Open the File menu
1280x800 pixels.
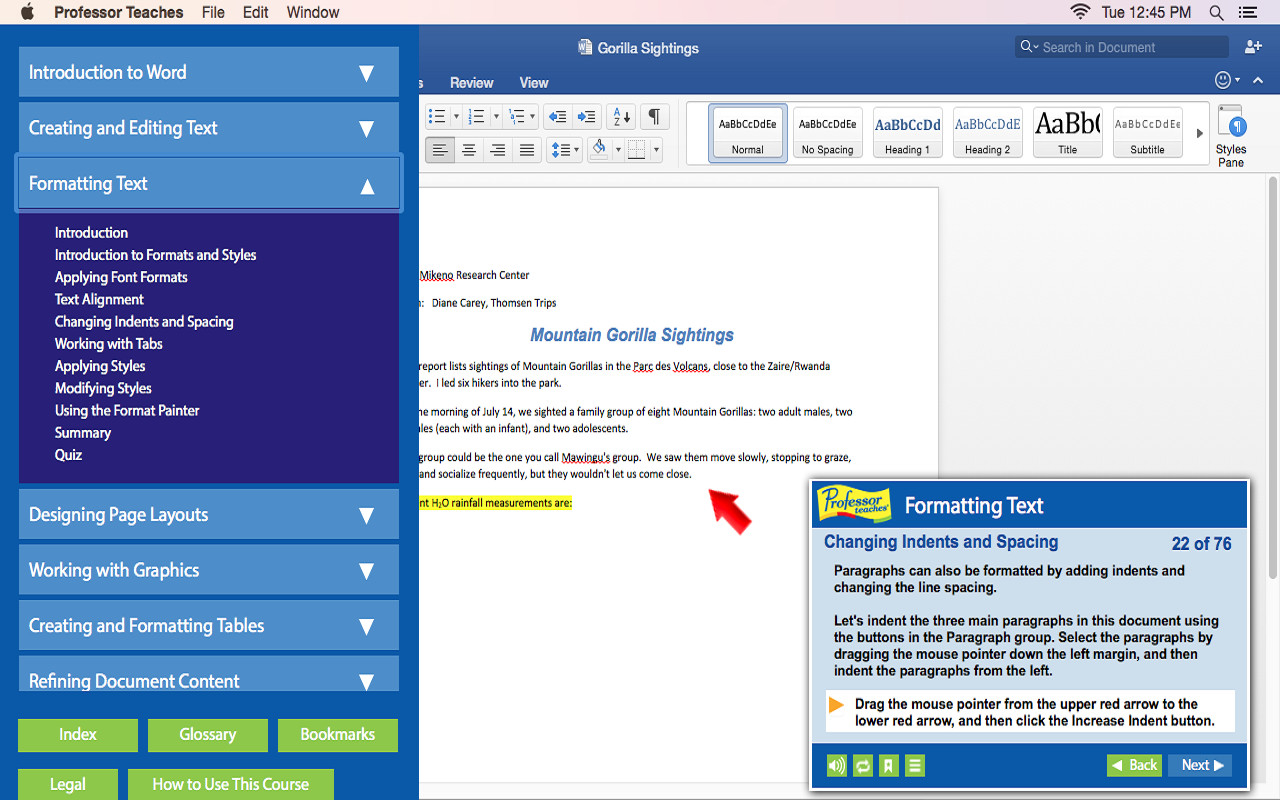(x=213, y=12)
